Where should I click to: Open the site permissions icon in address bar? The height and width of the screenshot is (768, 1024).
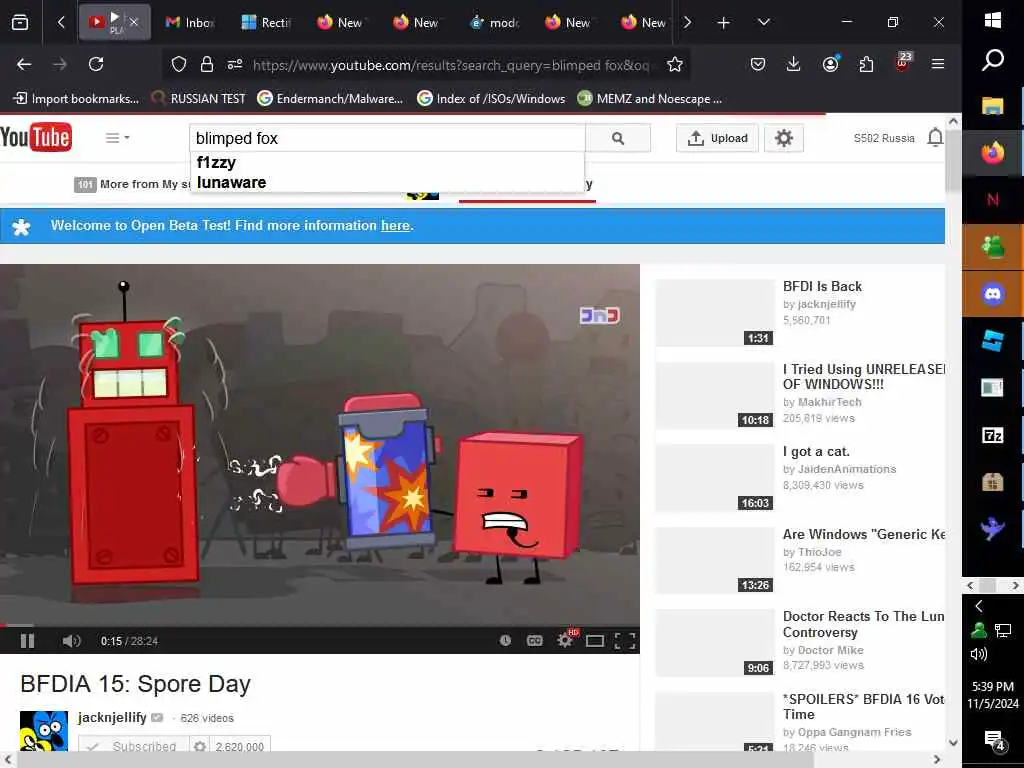[x=235, y=64]
